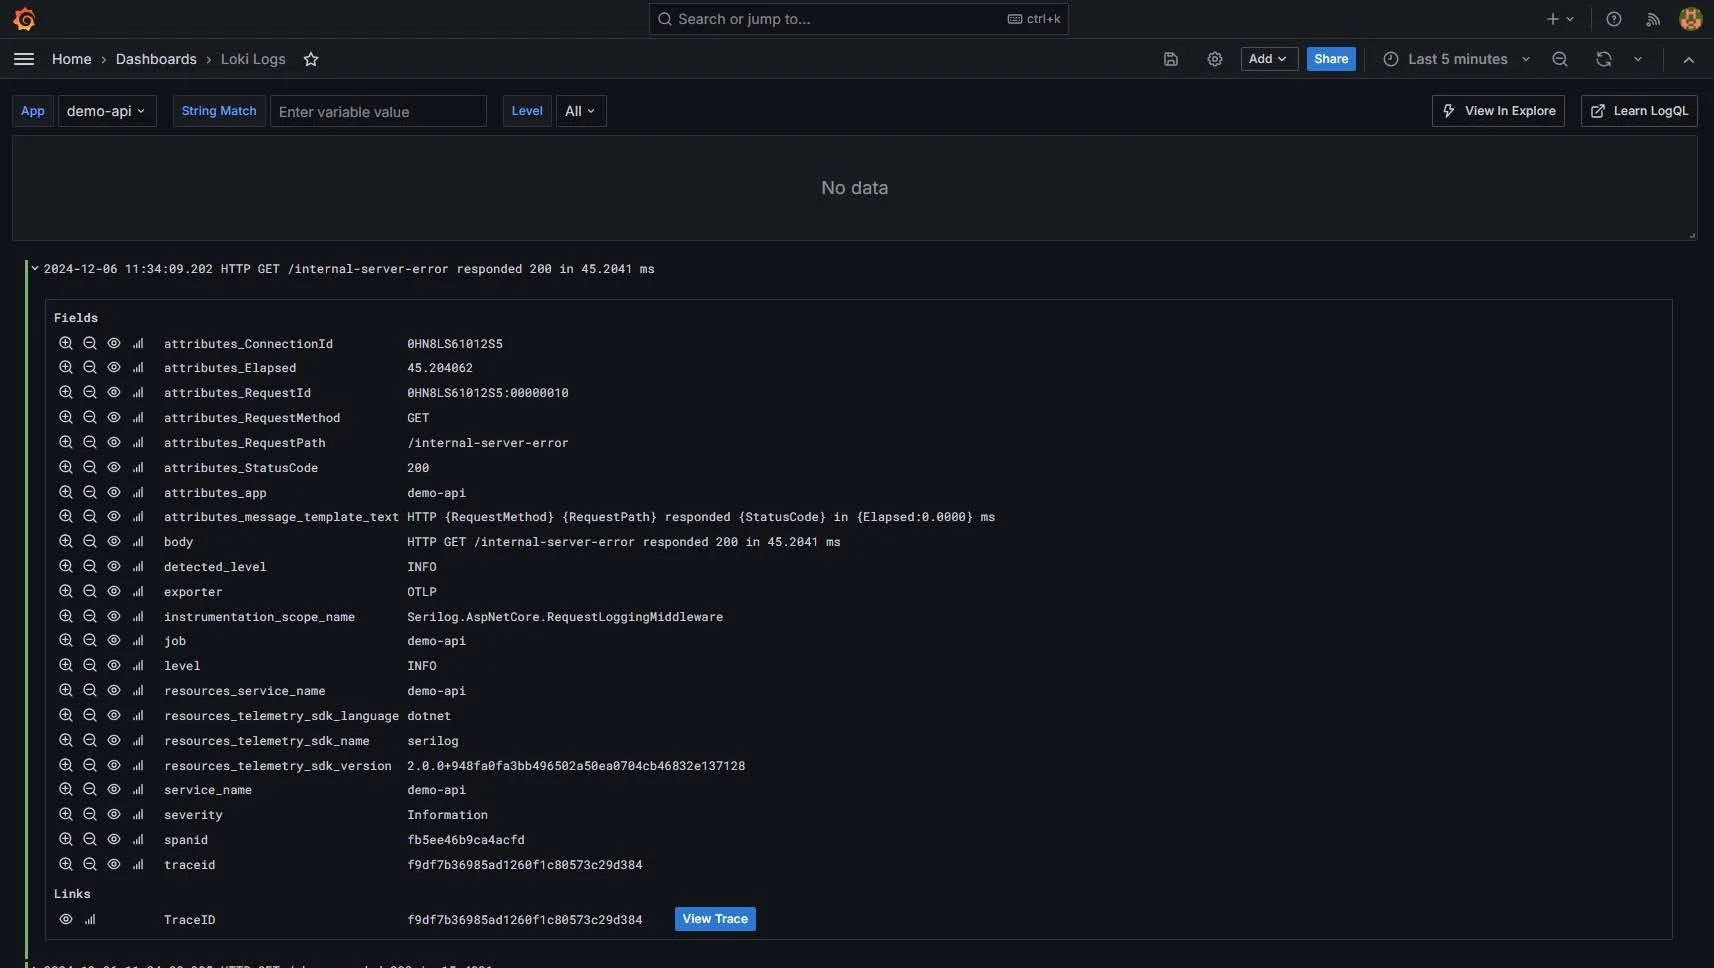Viewport: 1714px width, 968px height.
Task: Open the auto-refresh interval dropdown
Action: pyautogui.click(x=1638, y=59)
